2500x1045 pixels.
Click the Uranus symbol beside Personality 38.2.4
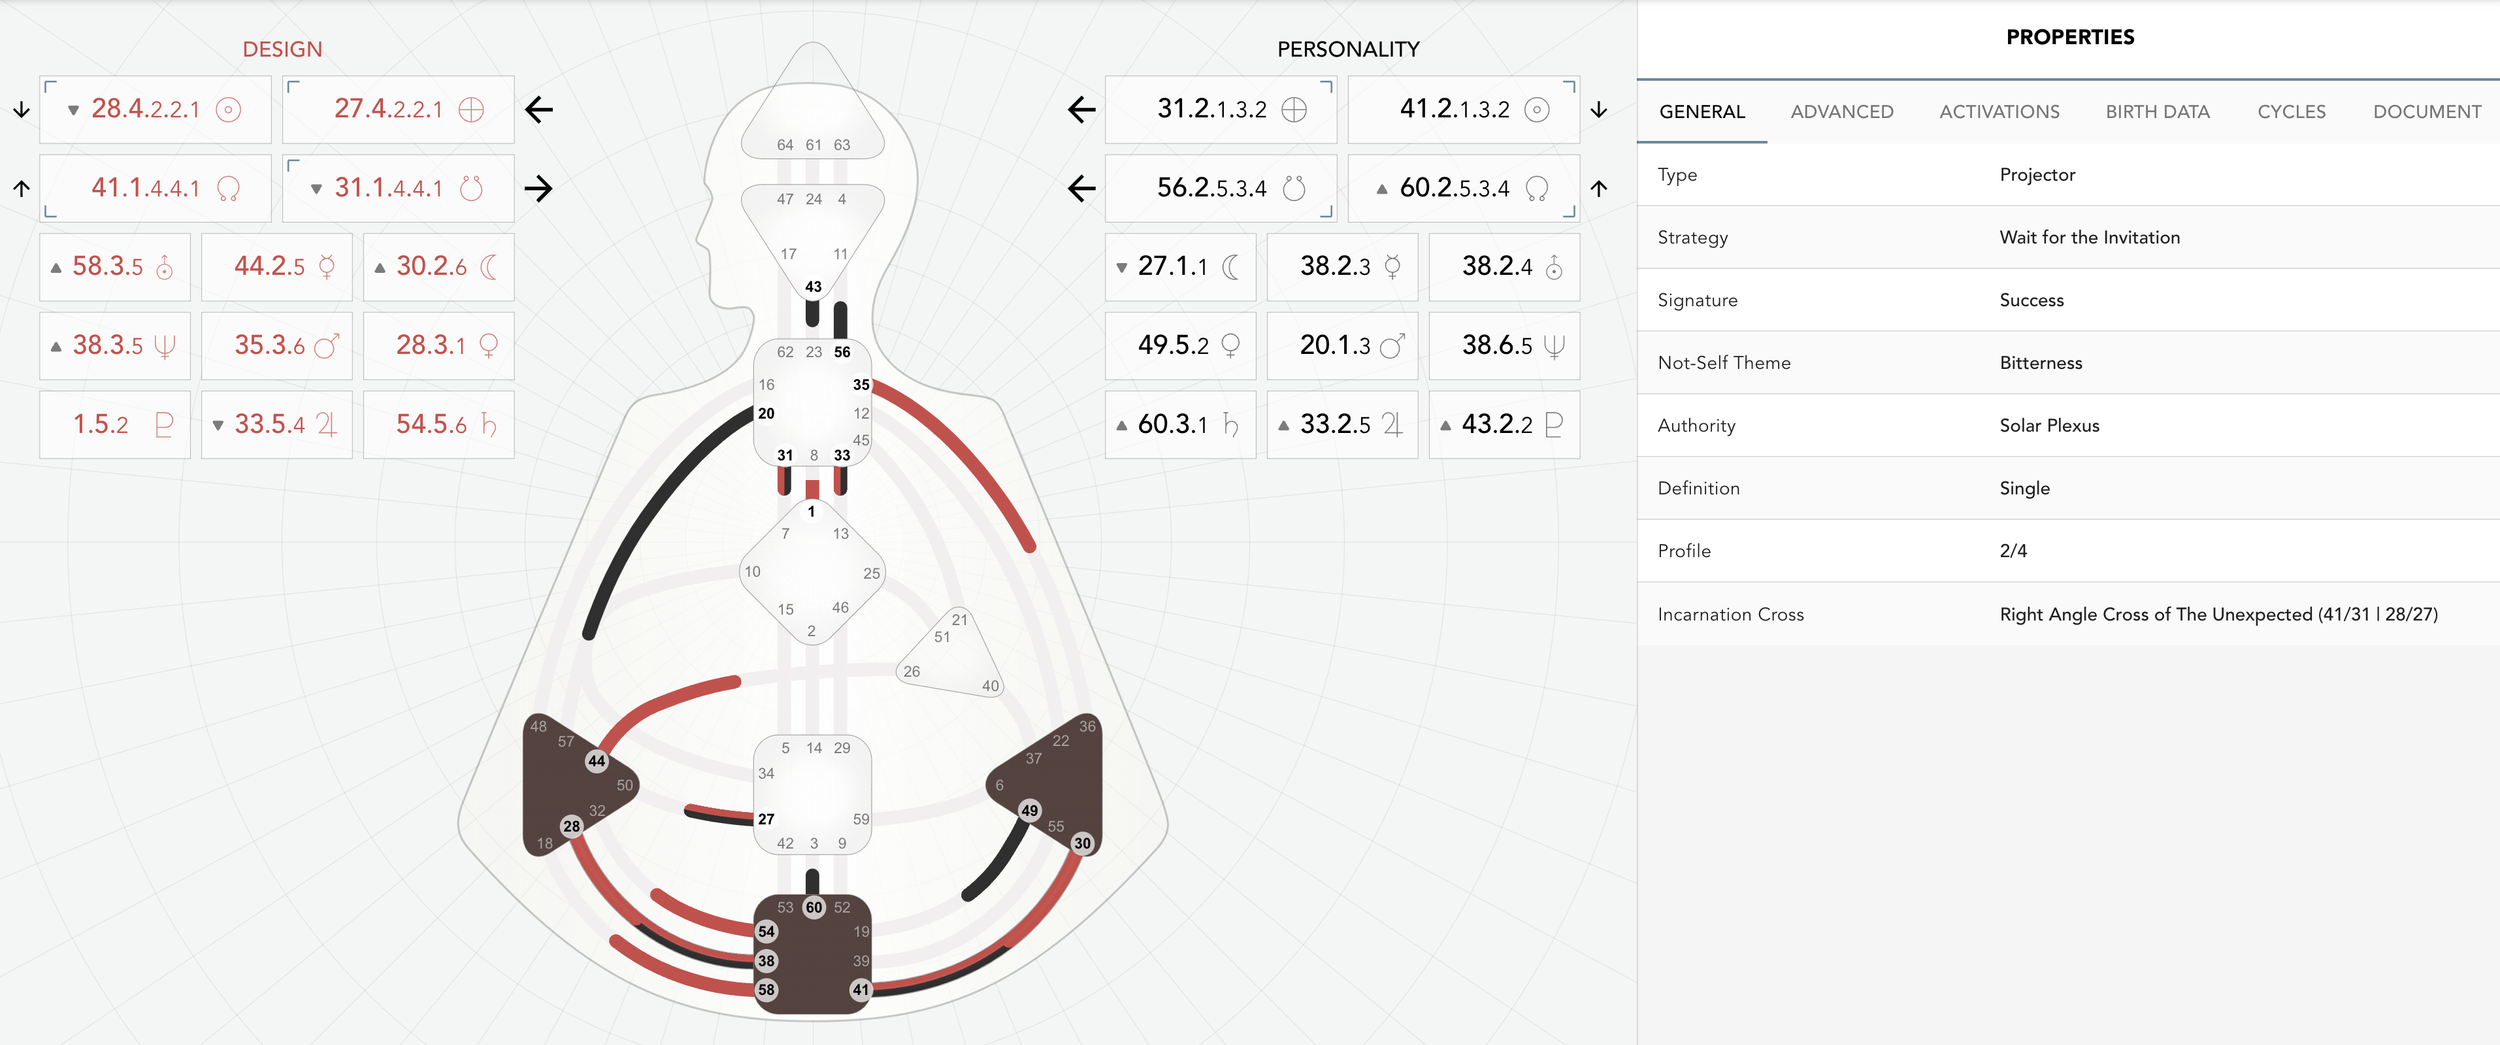point(1554,267)
